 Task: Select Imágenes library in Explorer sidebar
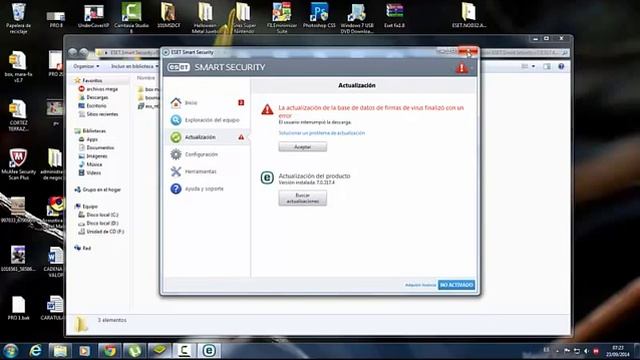coord(97,156)
